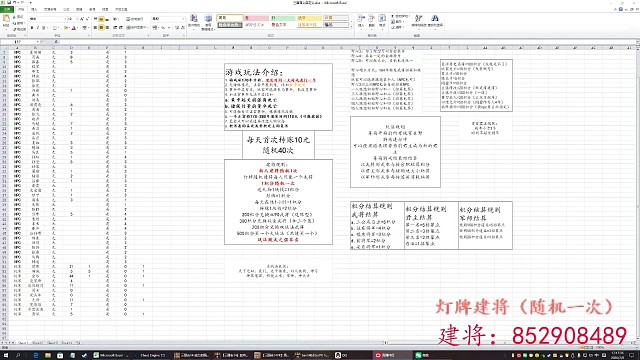Image resolution: width=640 pixels, height=360 pixels.
Task: Switch to the Insert ribbon tab
Action: tap(34, 9)
